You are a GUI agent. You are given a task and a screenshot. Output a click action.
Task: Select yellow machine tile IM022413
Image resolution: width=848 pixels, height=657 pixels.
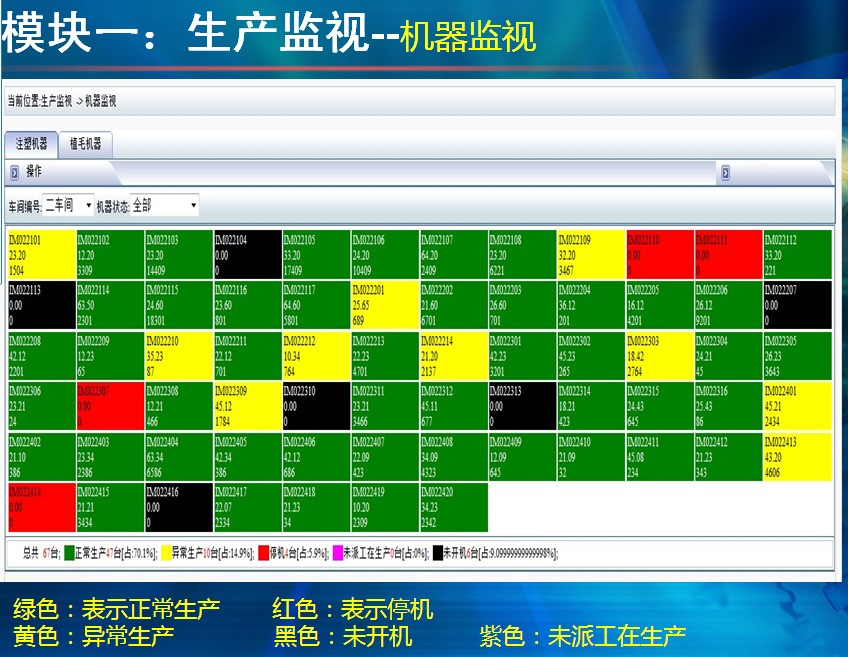click(797, 456)
